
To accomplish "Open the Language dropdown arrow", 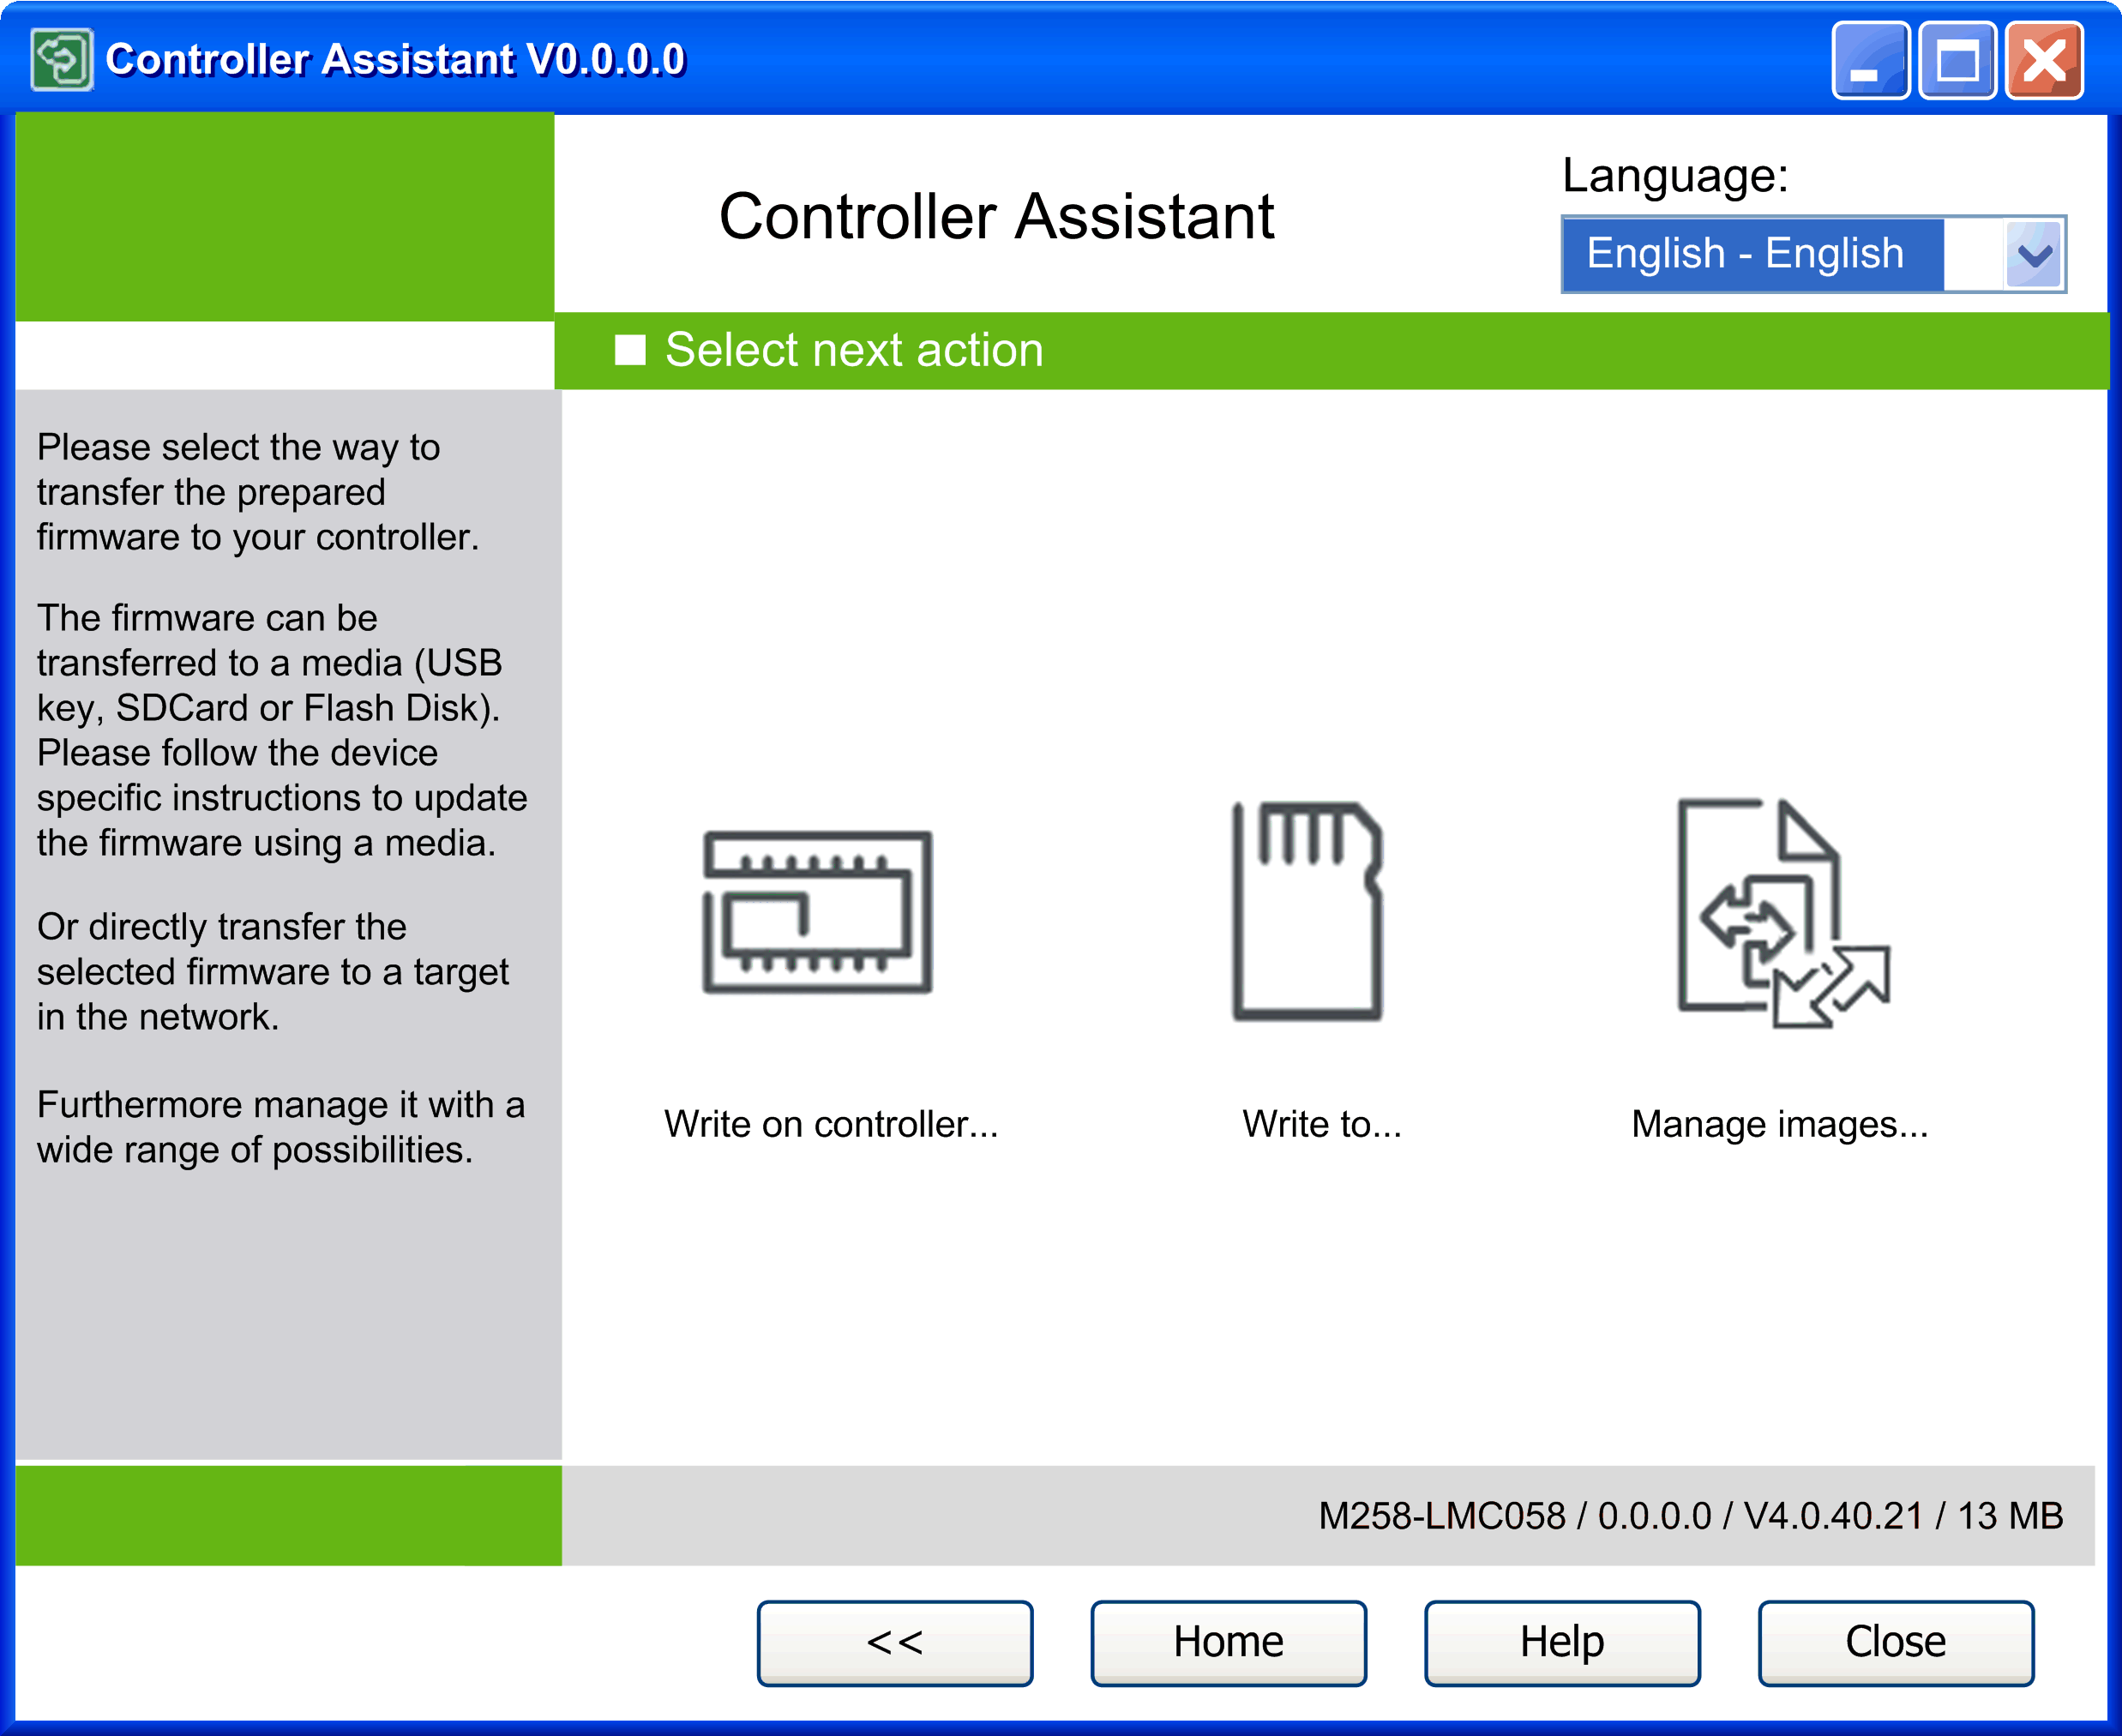I will point(2033,255).
